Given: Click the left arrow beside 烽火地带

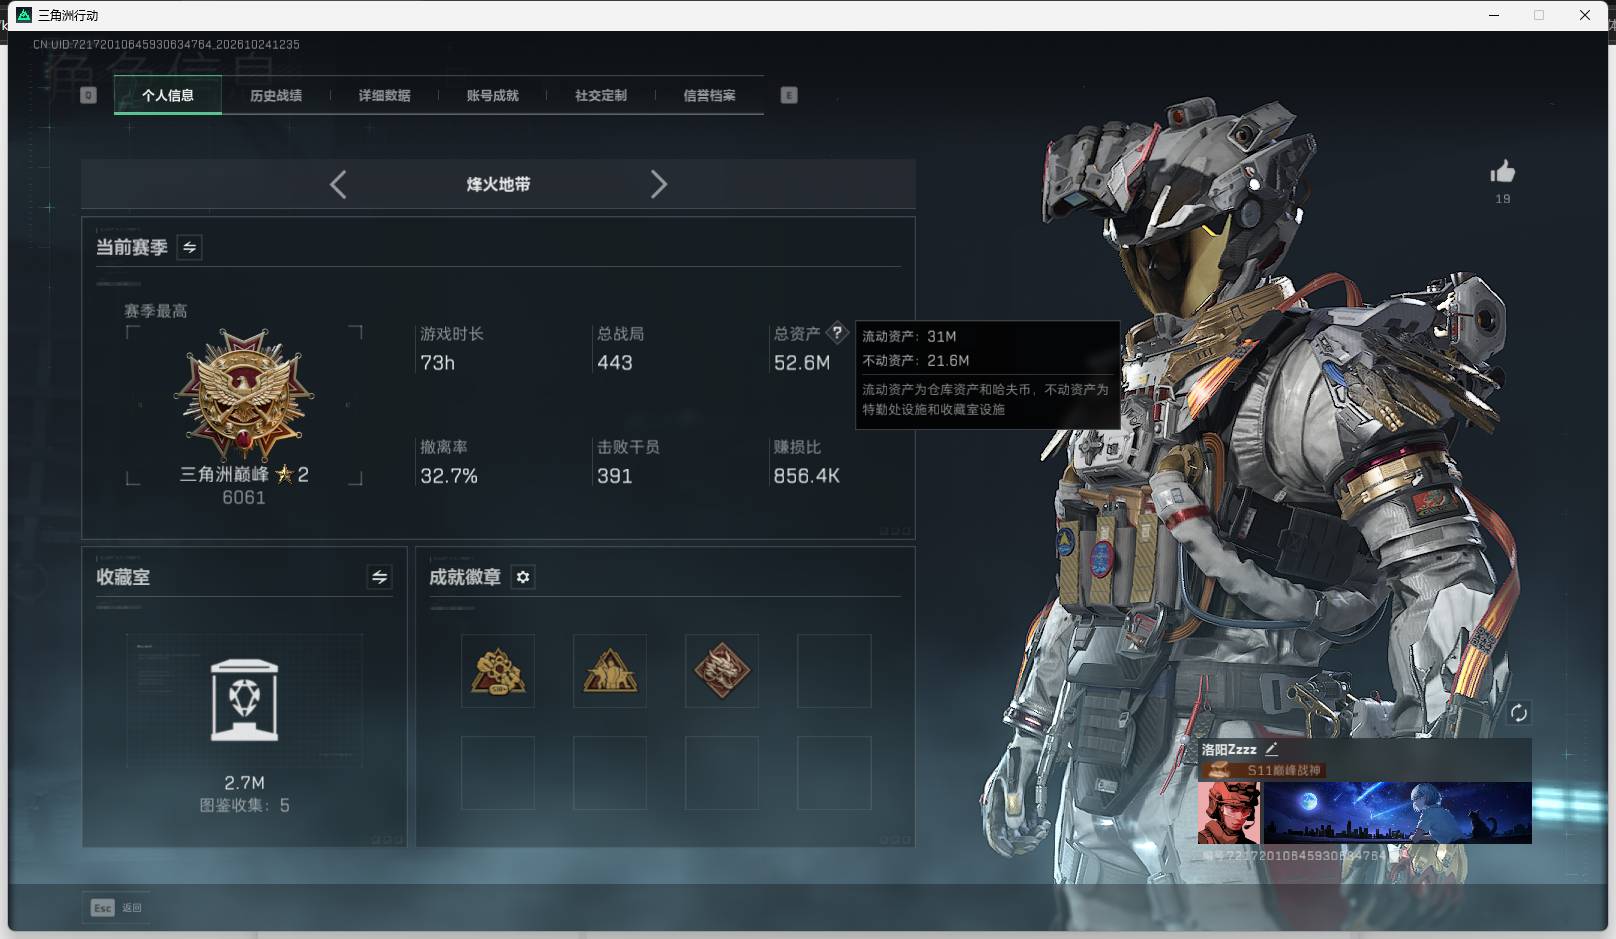Looking at the screenshot, I should (338, 184).
